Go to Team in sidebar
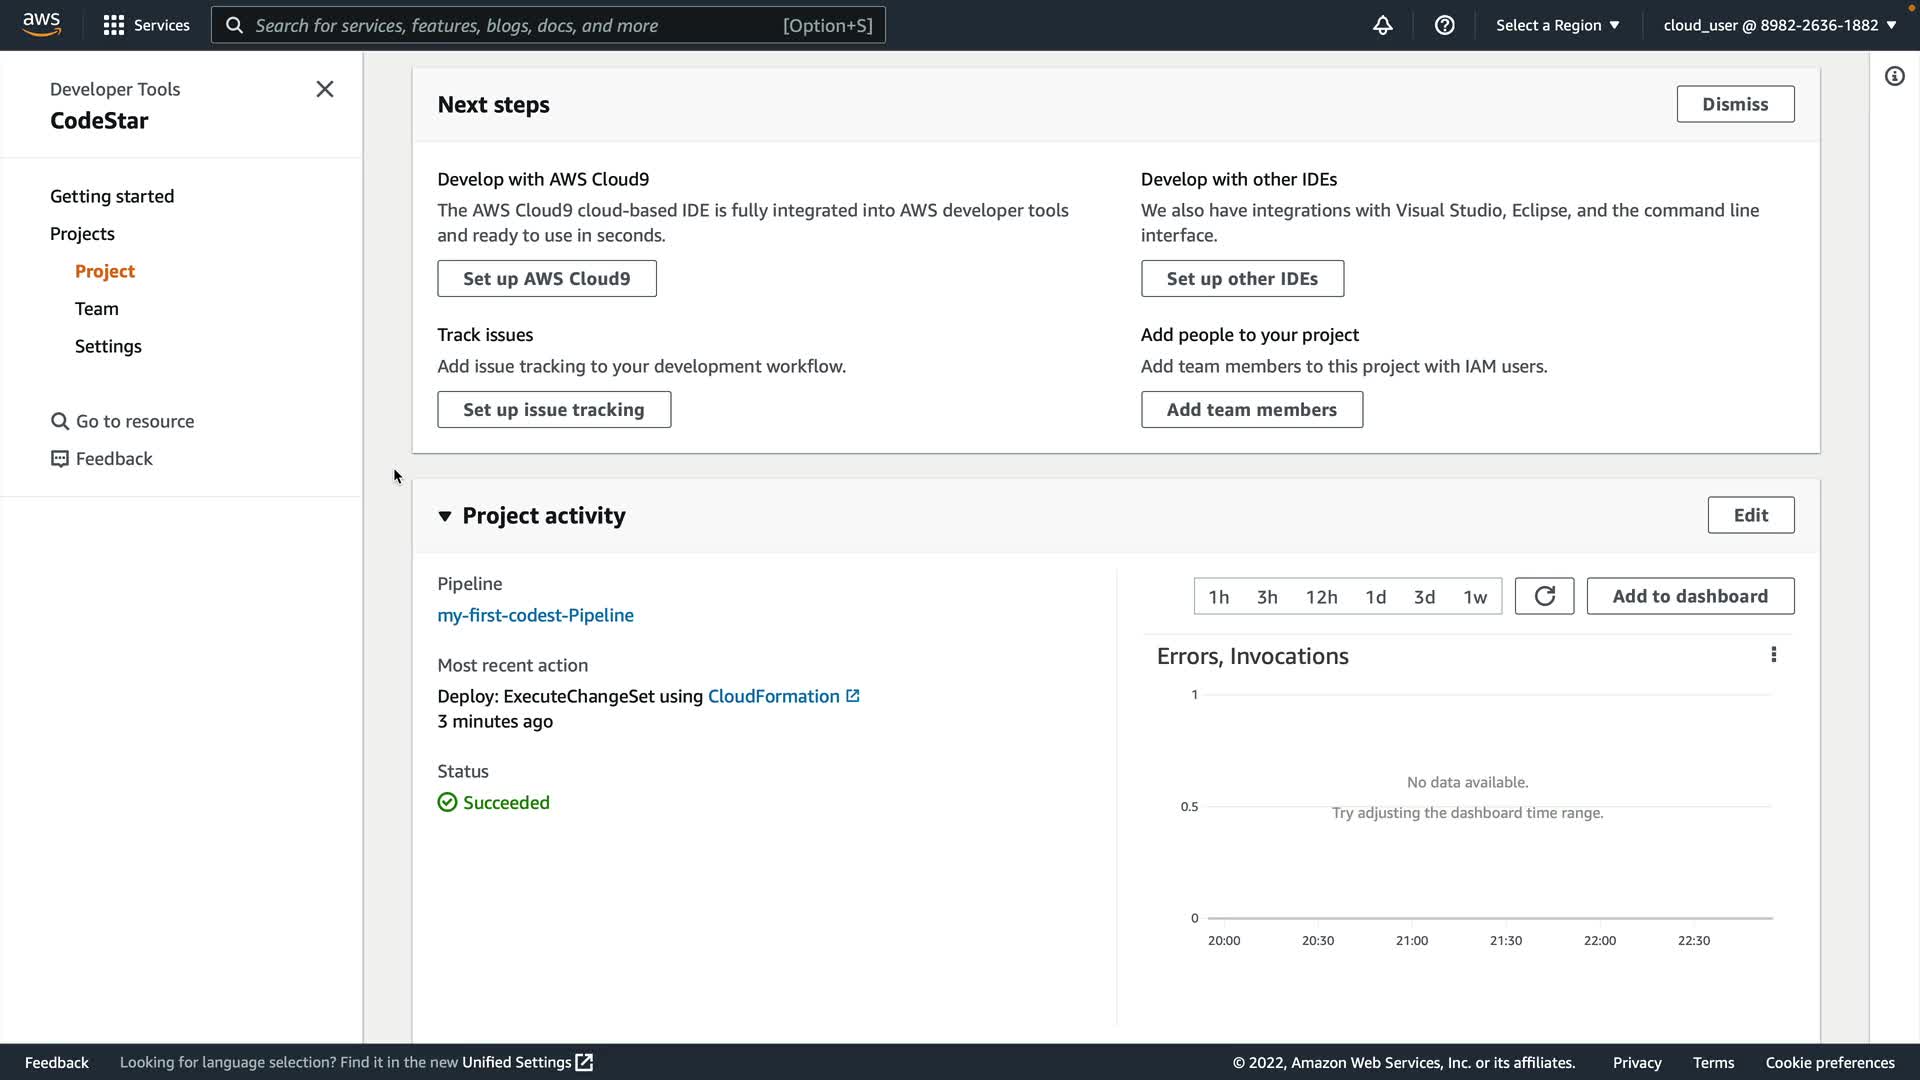This screenshot has width=1920, height=1080. tap(97, 309)
